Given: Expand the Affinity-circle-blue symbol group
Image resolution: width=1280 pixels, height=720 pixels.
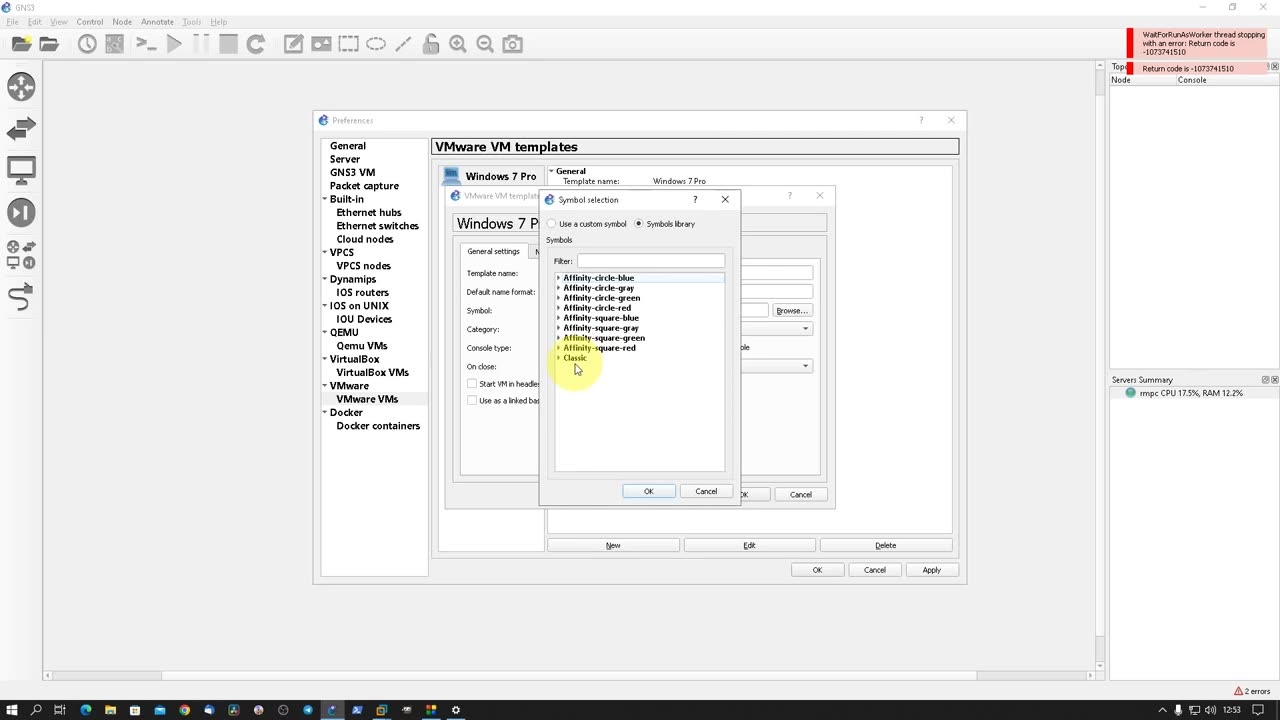Looking at the screenshot, I should [x=559, y=278].
